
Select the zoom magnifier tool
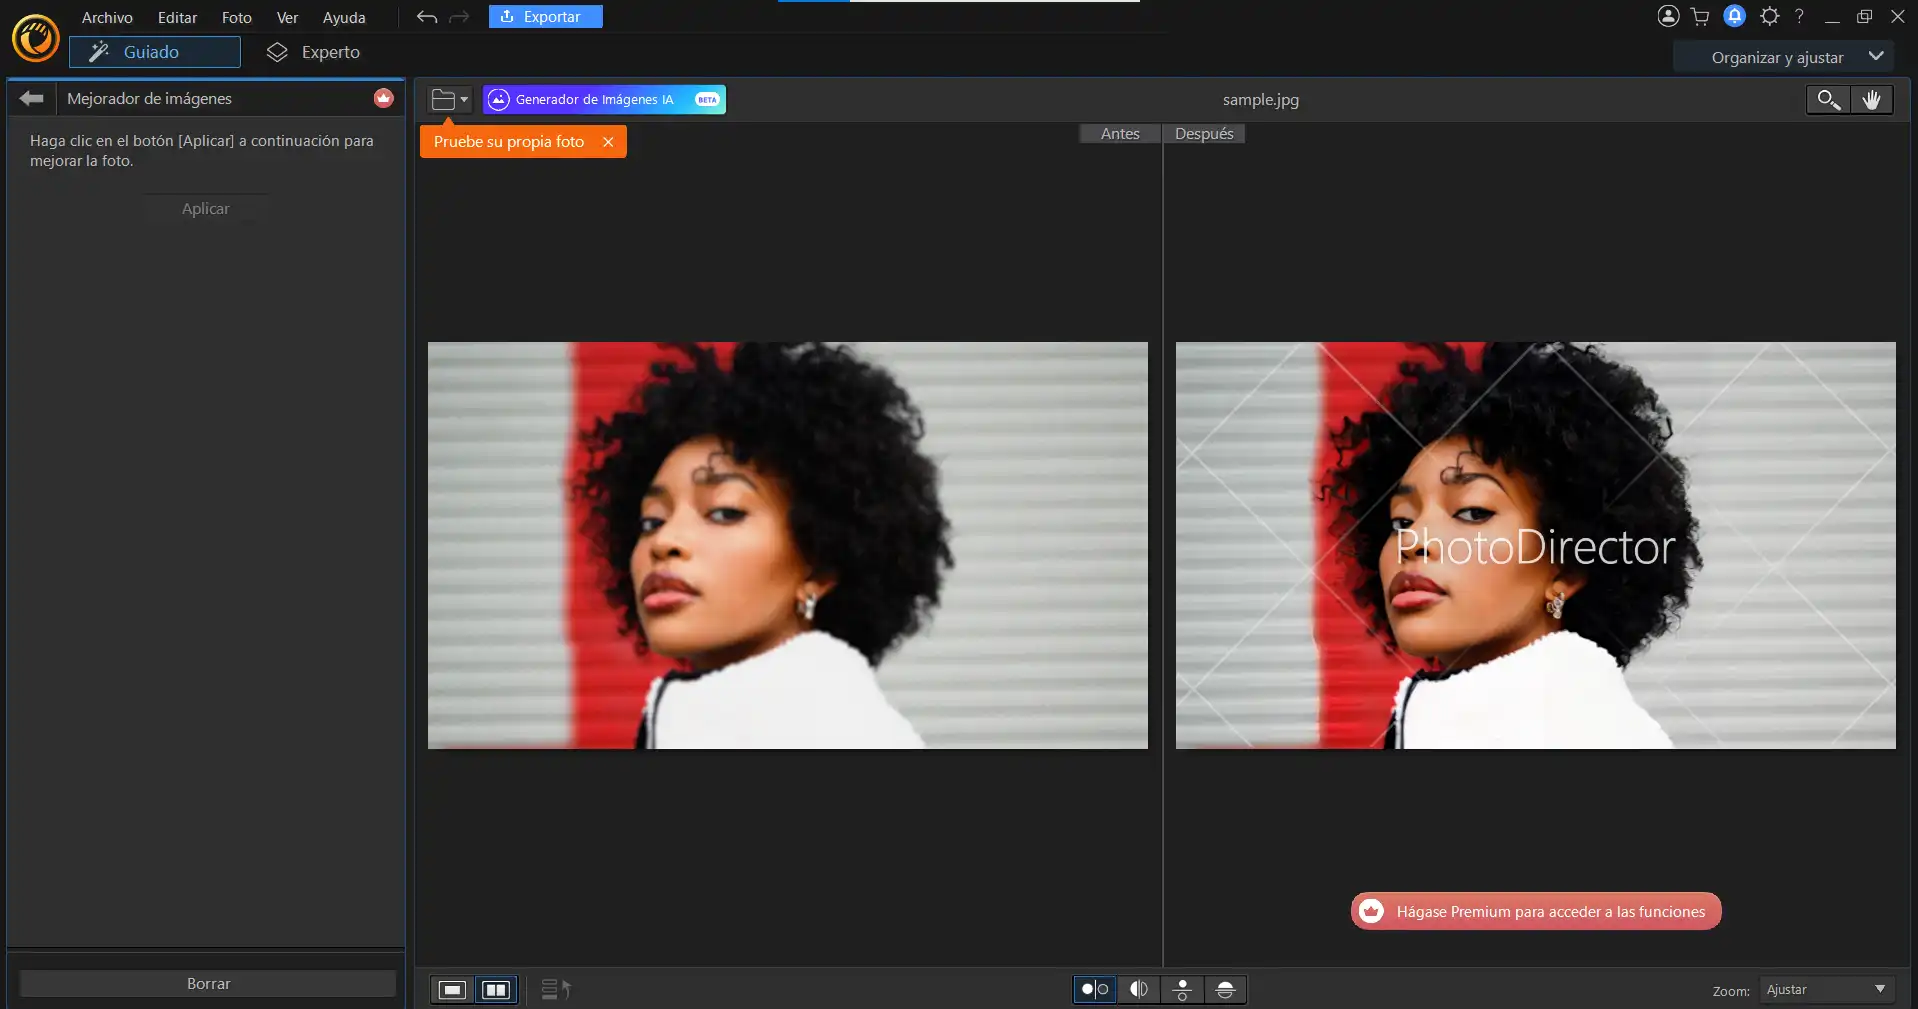pyautogui.click(x=1828, y=99)
